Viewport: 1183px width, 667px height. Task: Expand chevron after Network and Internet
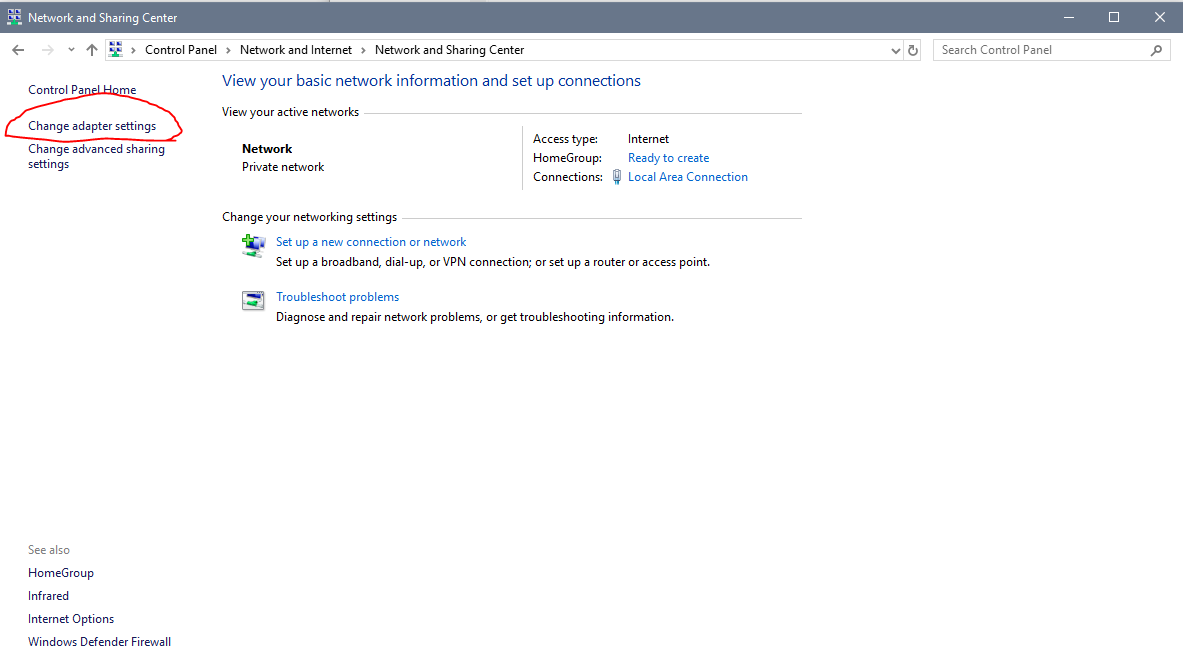pos(363,50)
